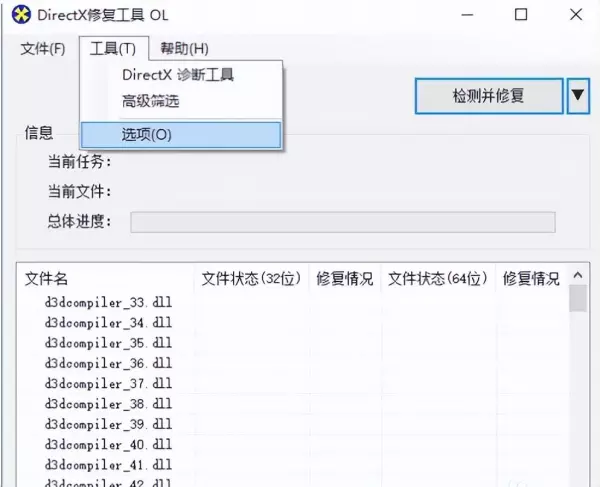Click the 当前文件 label
Viewport: 600px width, 487px height.
[79, 191]
